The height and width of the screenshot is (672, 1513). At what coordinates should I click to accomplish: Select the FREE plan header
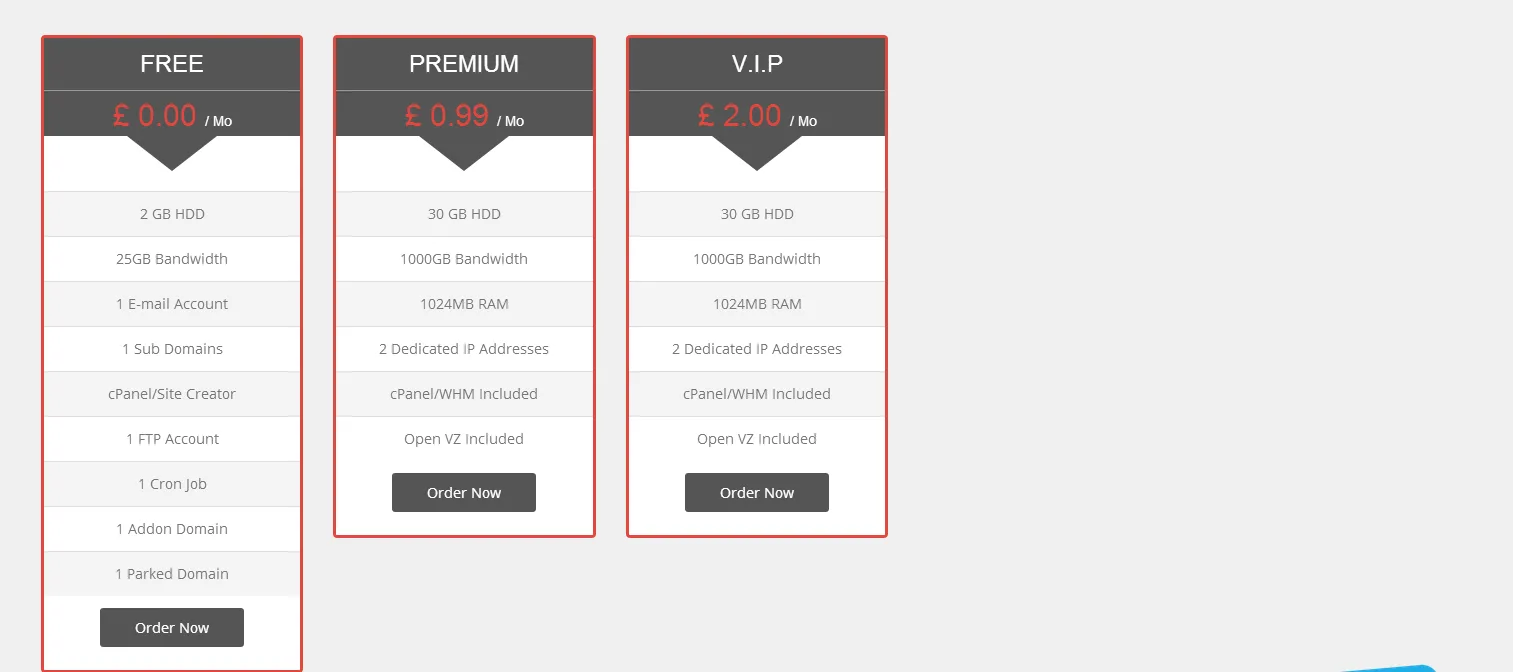tap(172, 64)
